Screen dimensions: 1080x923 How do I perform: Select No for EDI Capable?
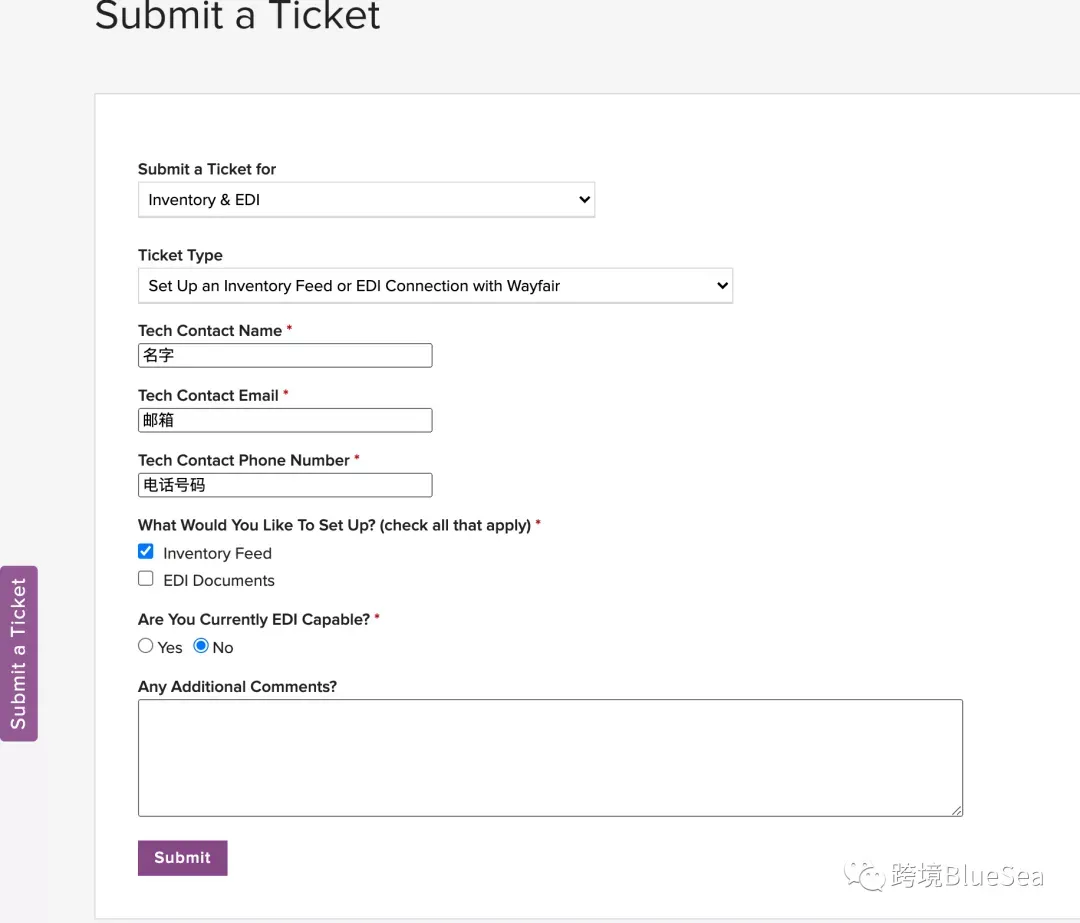click(x=200, y=646)
